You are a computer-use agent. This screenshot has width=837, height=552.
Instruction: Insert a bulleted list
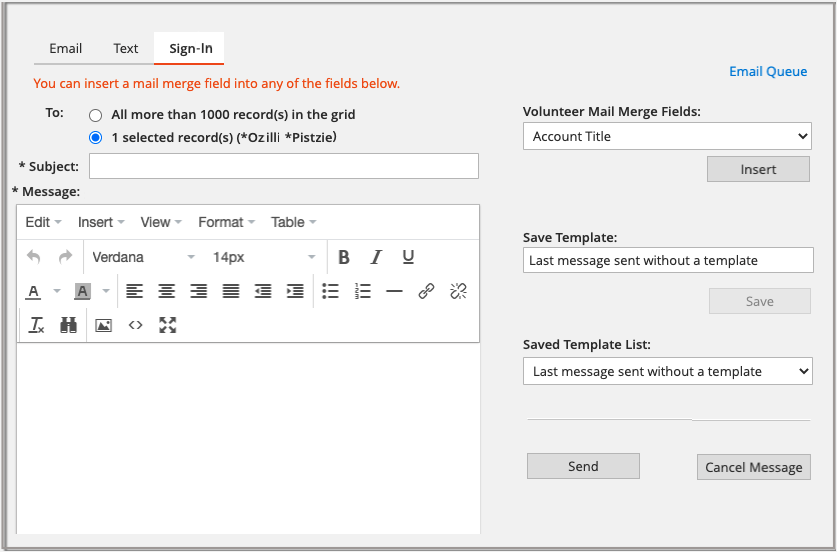pyautogui.click(x=330, y=292)
